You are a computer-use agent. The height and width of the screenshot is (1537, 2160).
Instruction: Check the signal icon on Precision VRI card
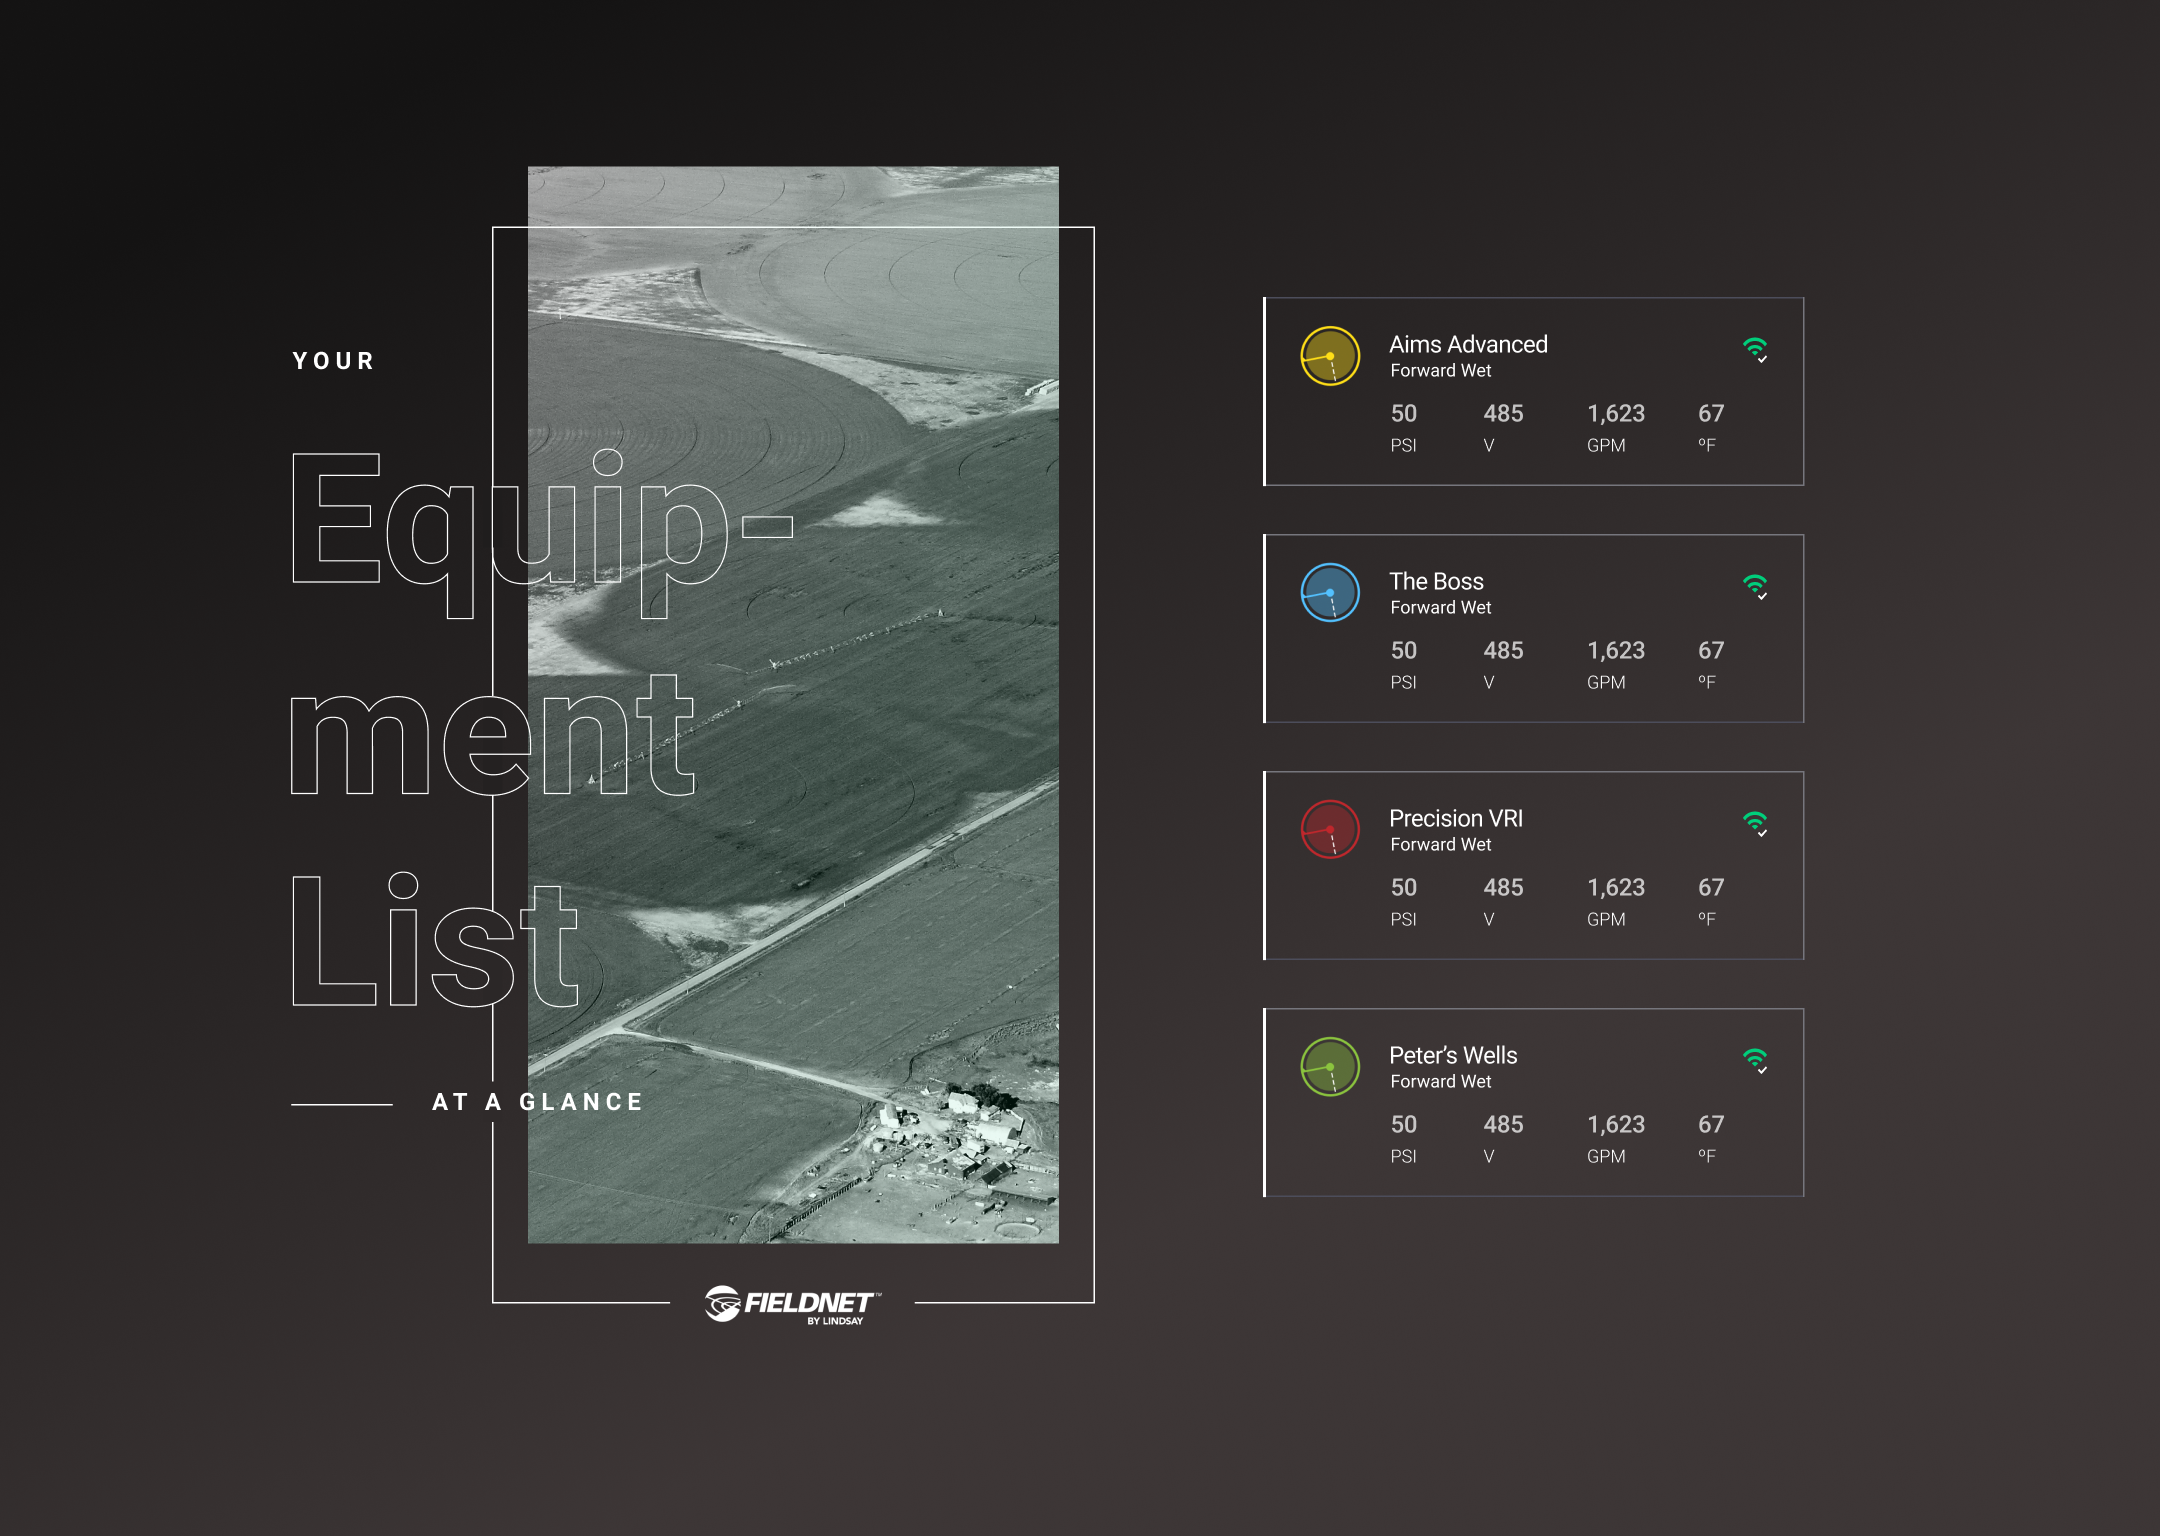pyautogui.click(x=1756, y=823)
